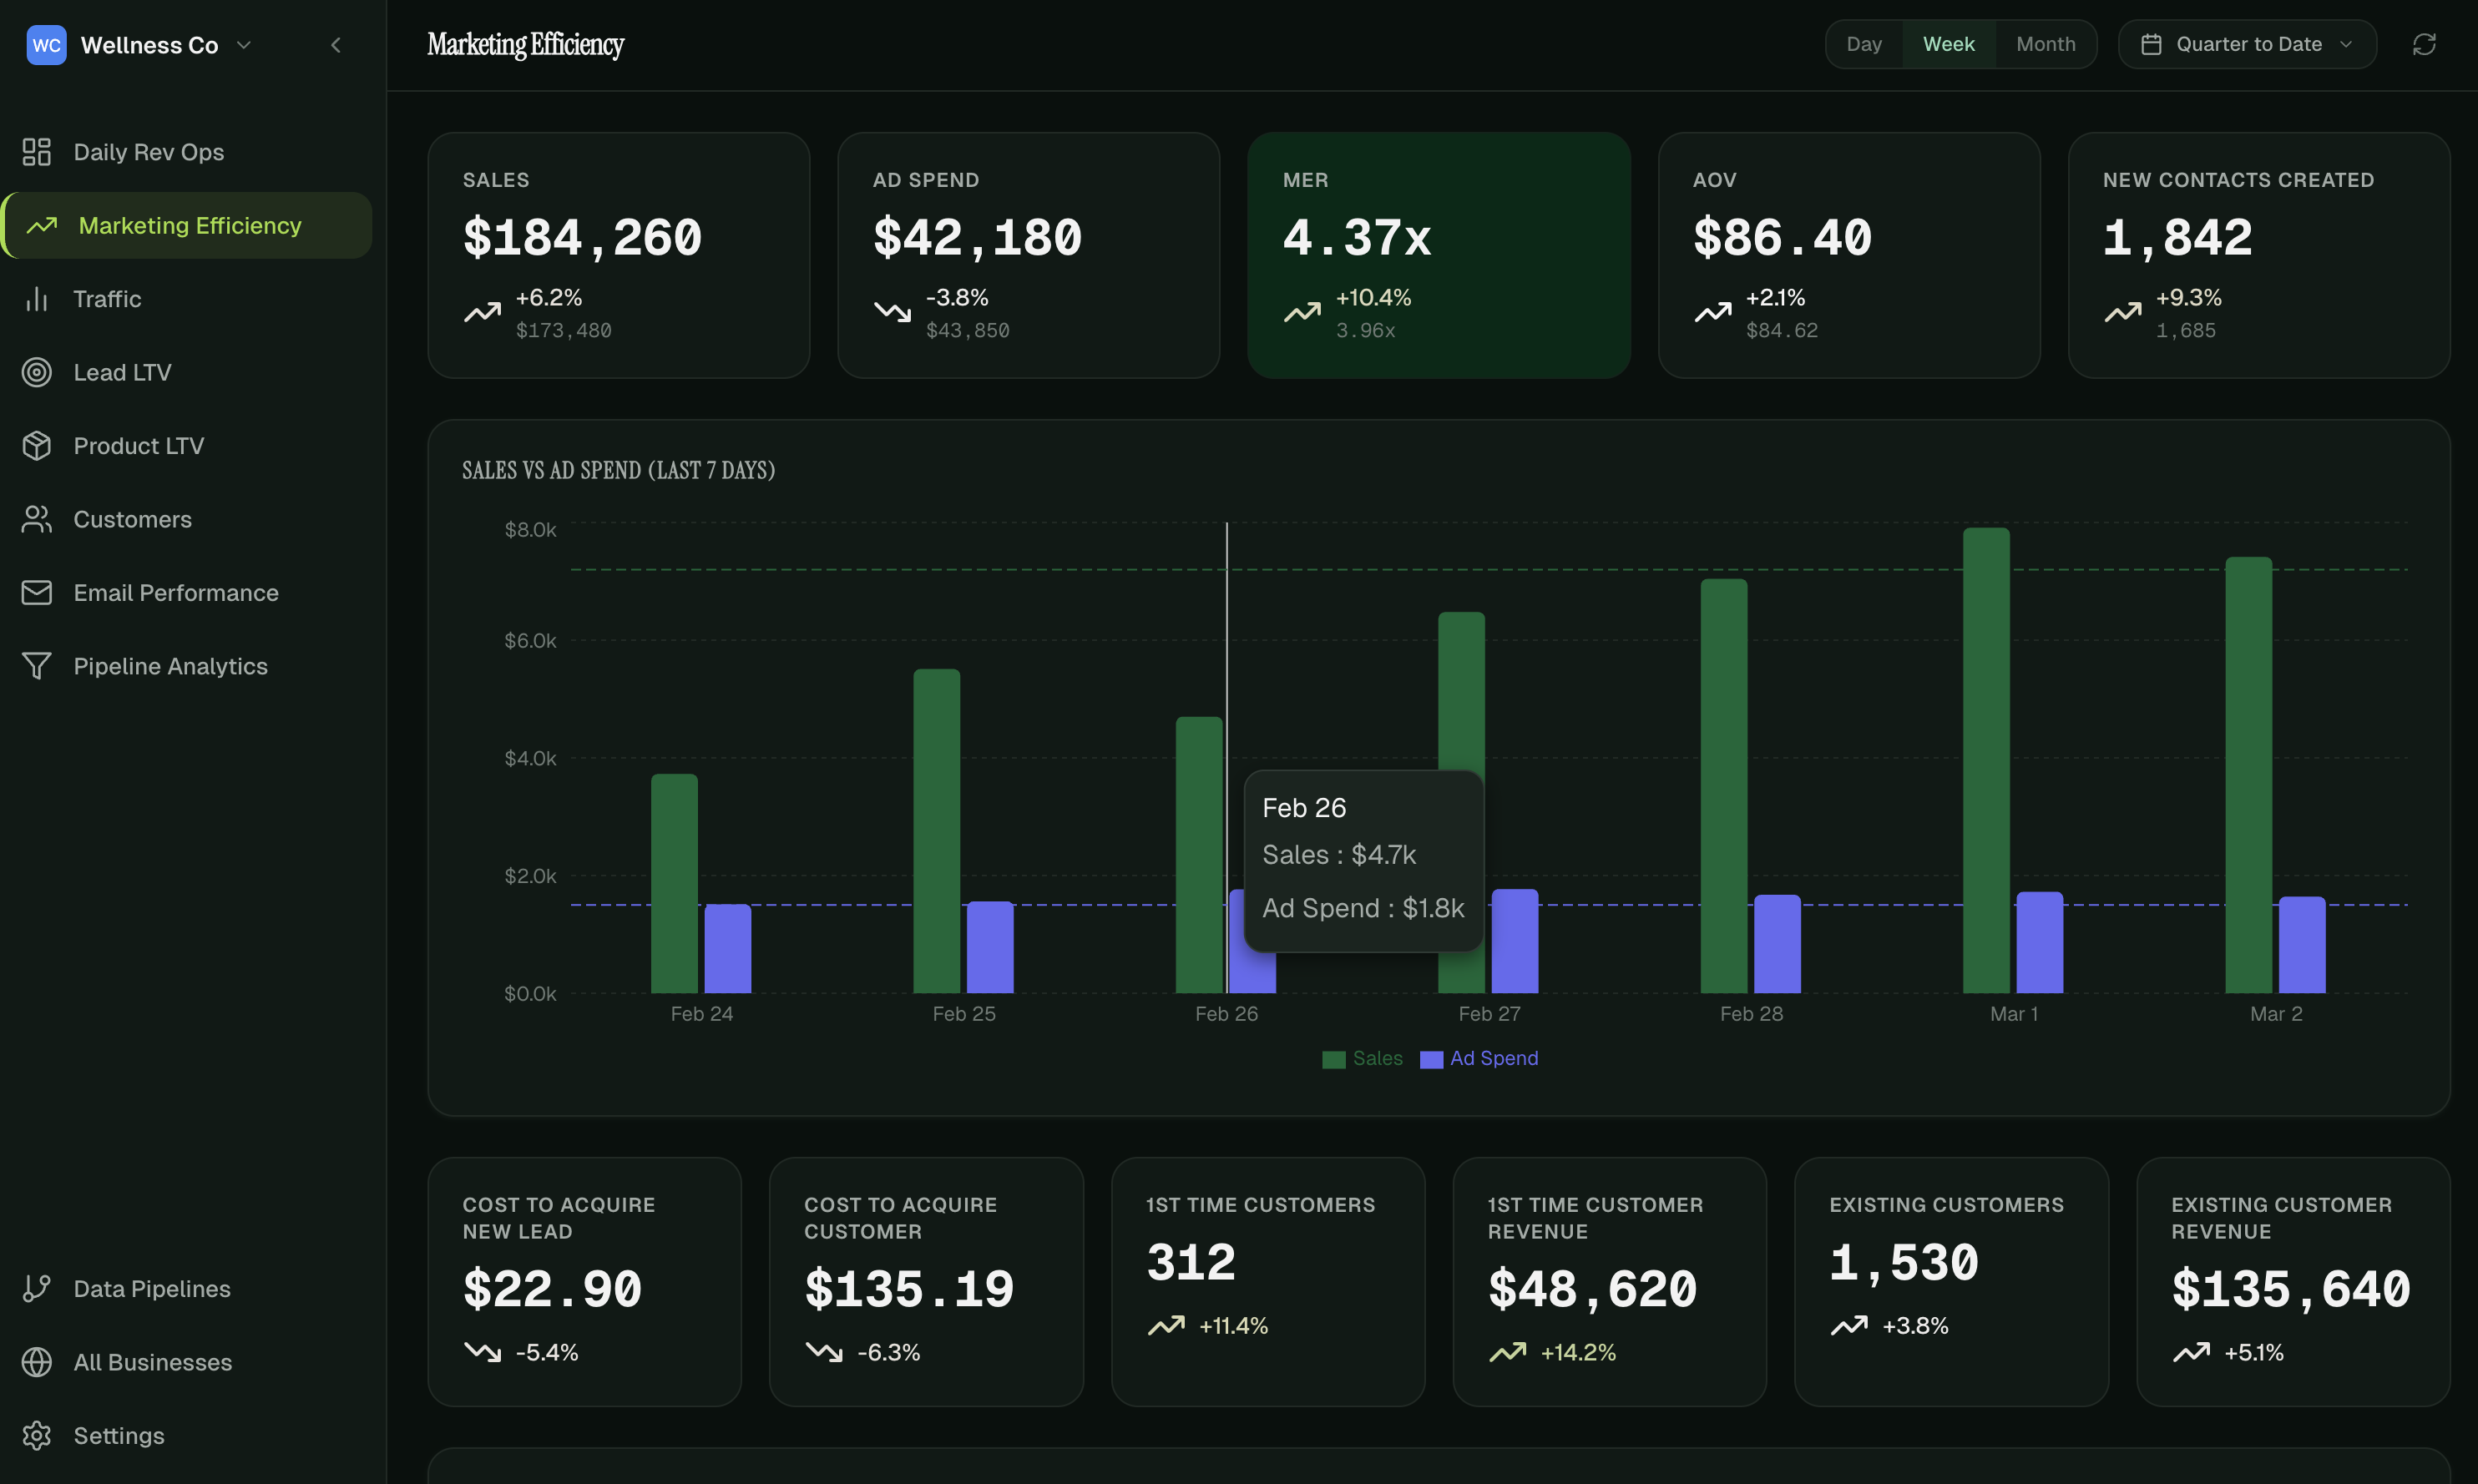Viewport: 2478px width, 1484px height.
Task: Click the Settings gear icon
Action: (x=37, y=1436)
